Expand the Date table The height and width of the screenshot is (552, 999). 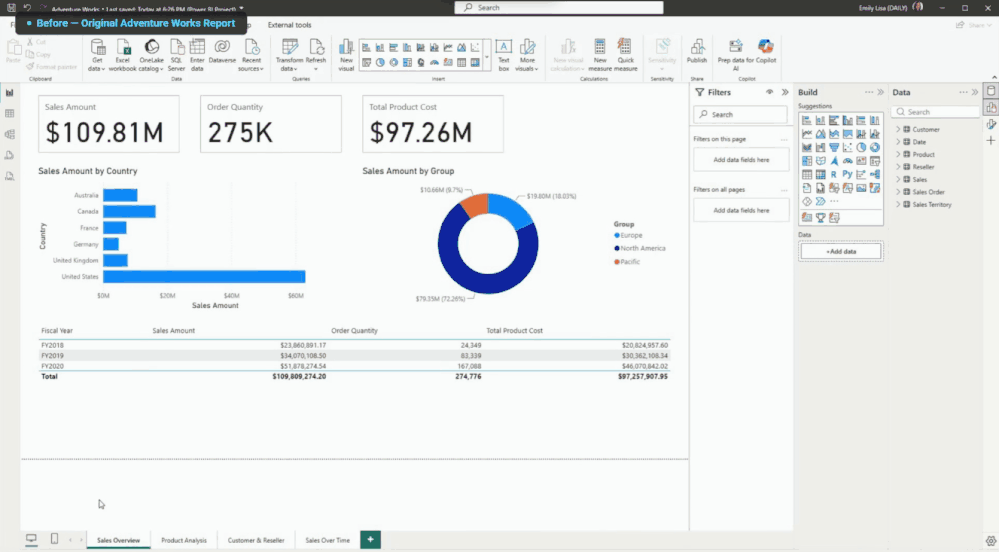(898, 142)
